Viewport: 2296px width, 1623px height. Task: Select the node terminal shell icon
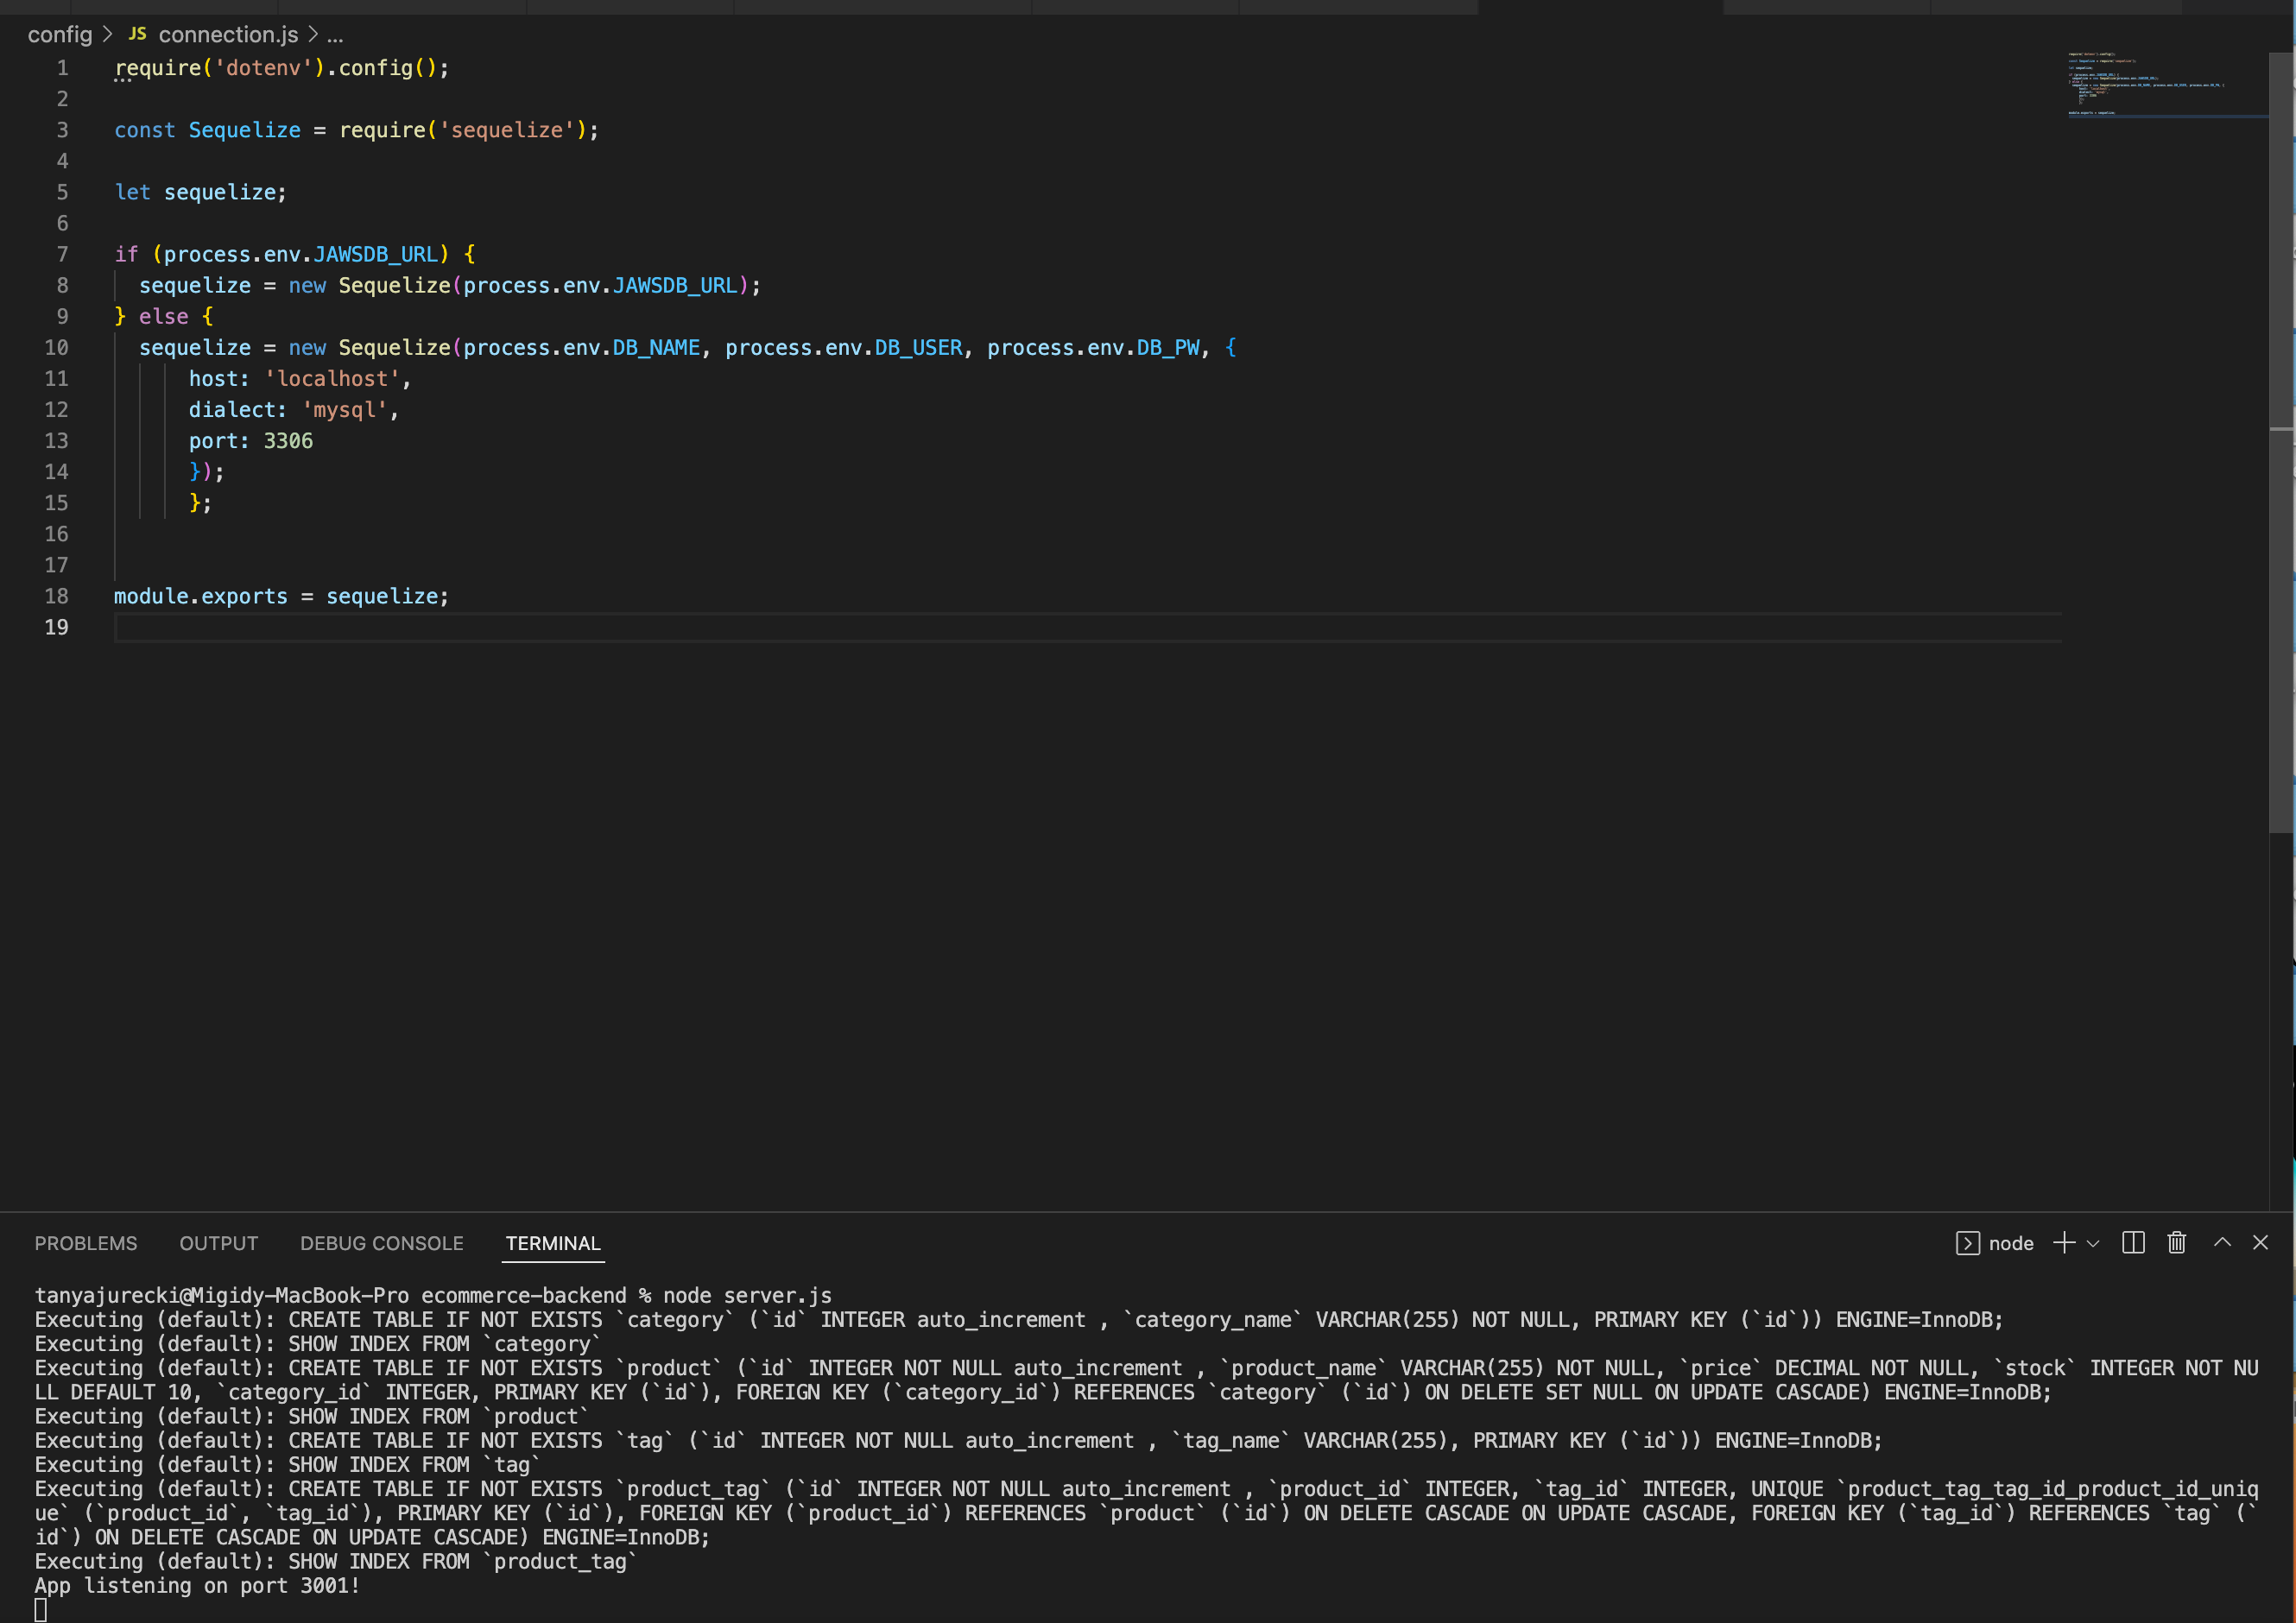point(1967,1243)
